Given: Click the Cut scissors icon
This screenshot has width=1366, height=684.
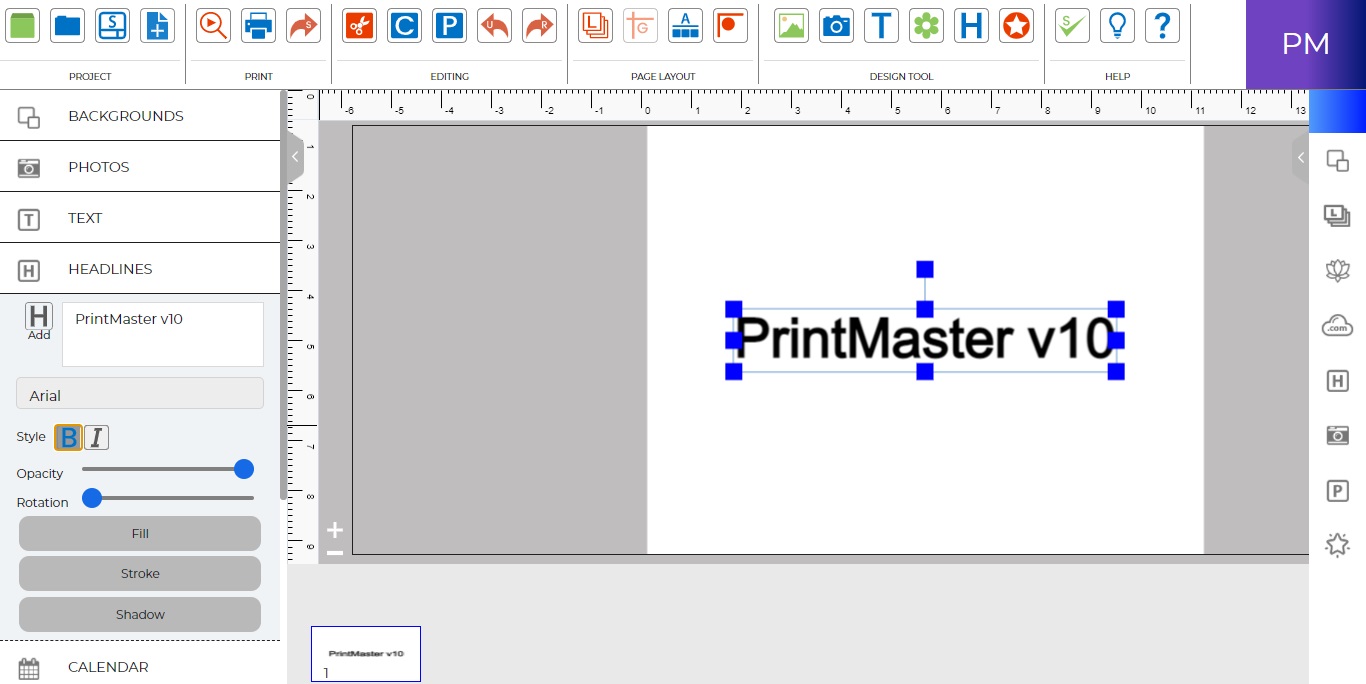Looking at the screenshot, I should (x=359, y=25).
